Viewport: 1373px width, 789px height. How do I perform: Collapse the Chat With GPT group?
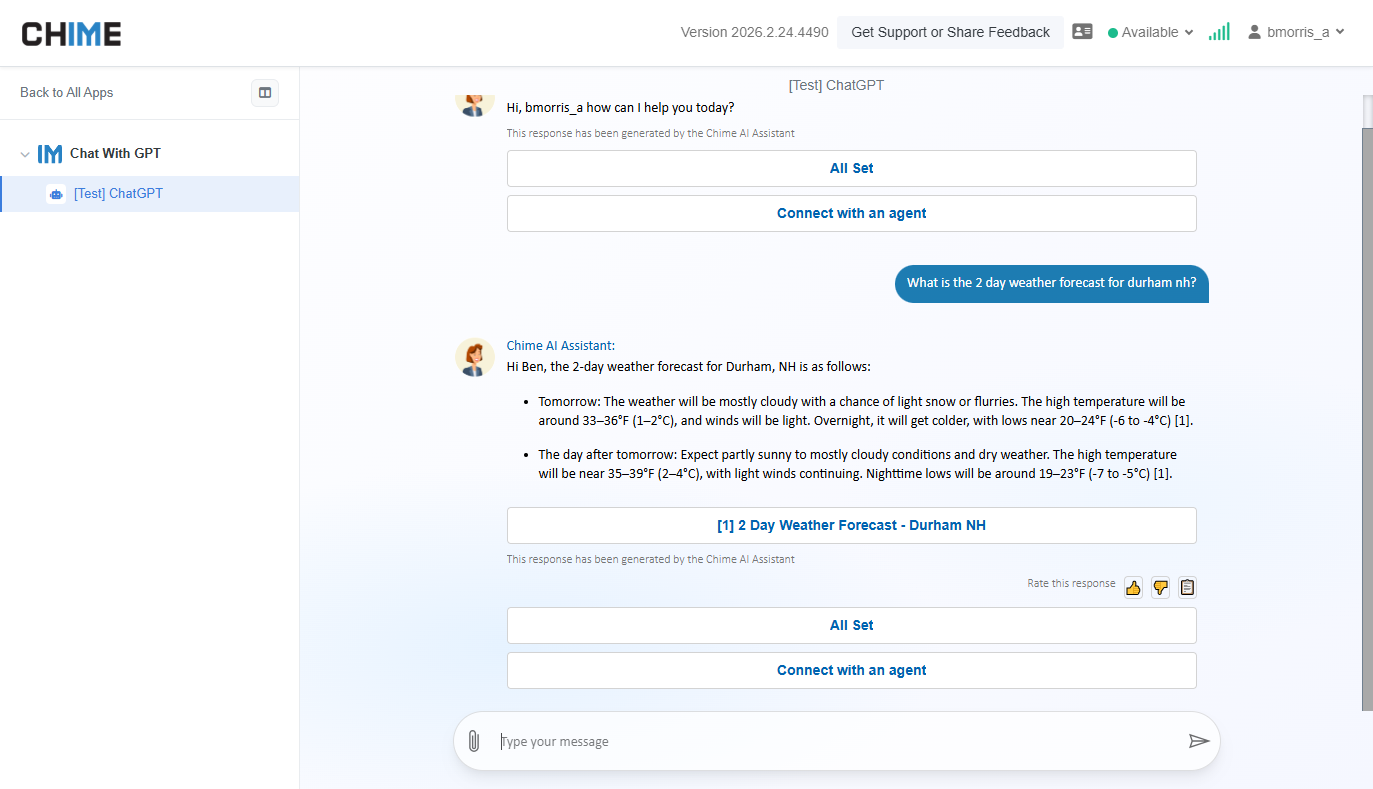click(25, 154)
